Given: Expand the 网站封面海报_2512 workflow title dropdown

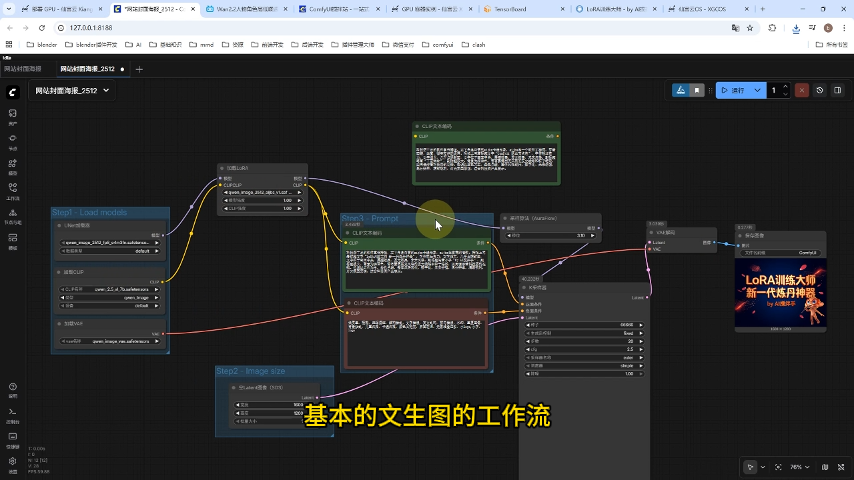Looking at the screenshot, I should point(72,90).
